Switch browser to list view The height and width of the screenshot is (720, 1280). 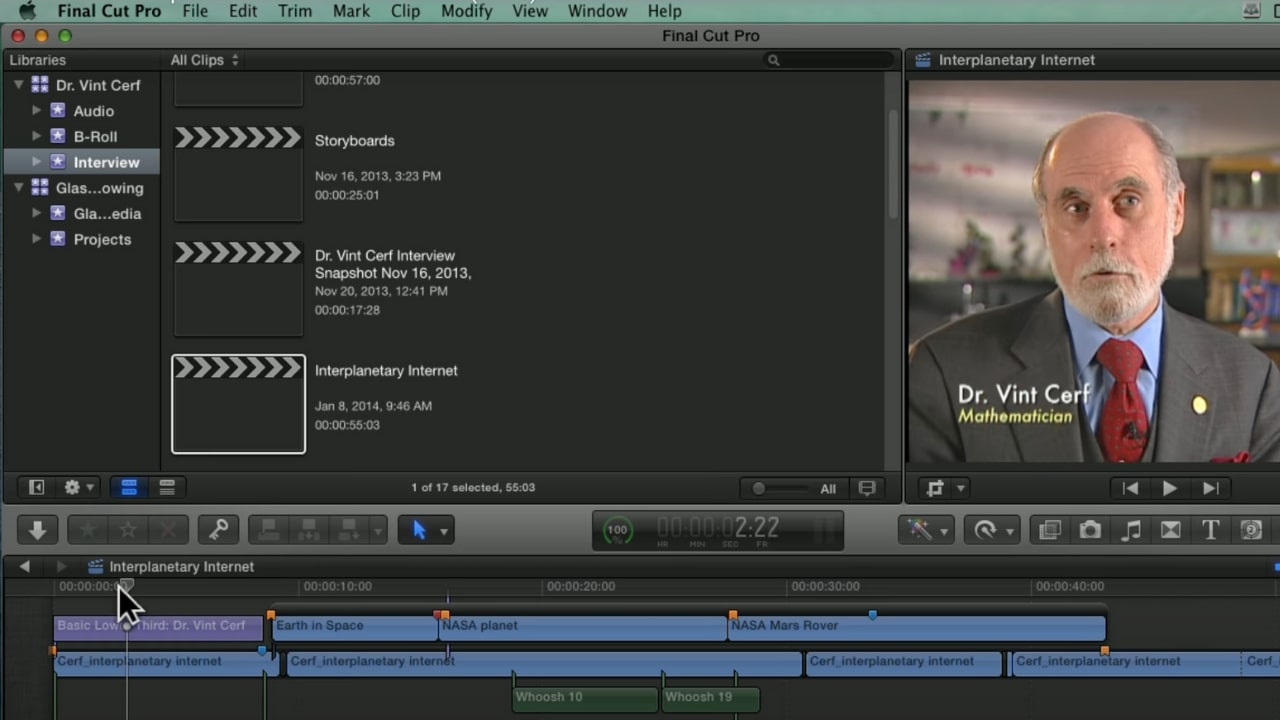pyautogui.click(x=167, y=487)
